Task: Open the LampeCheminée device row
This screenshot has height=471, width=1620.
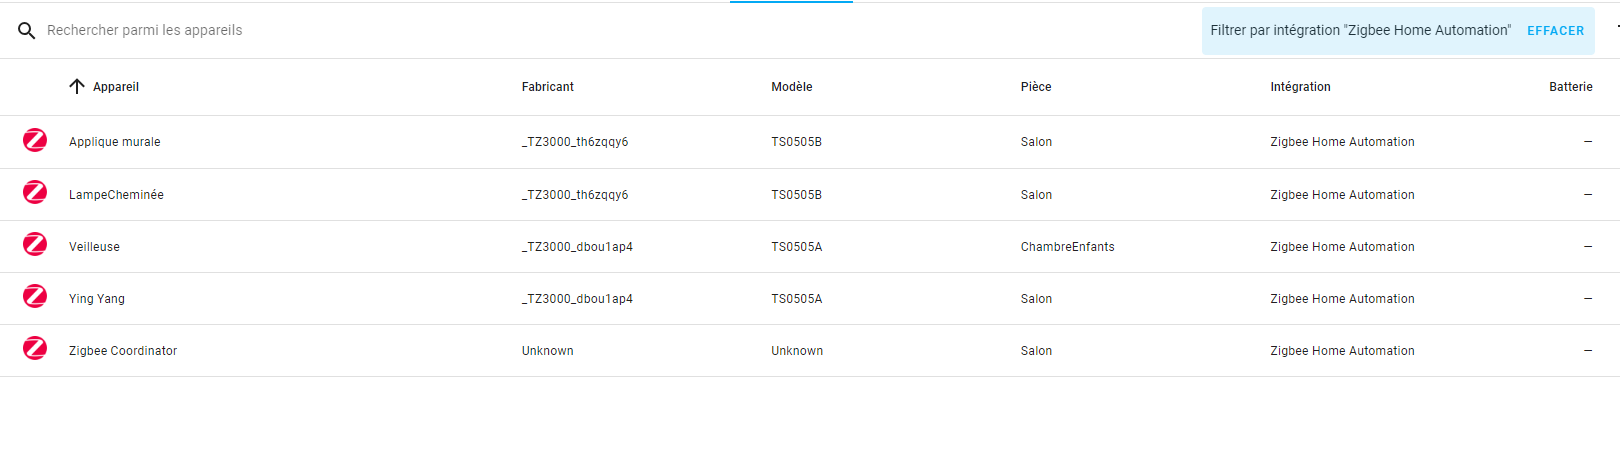Action: (x=116, y=195)
